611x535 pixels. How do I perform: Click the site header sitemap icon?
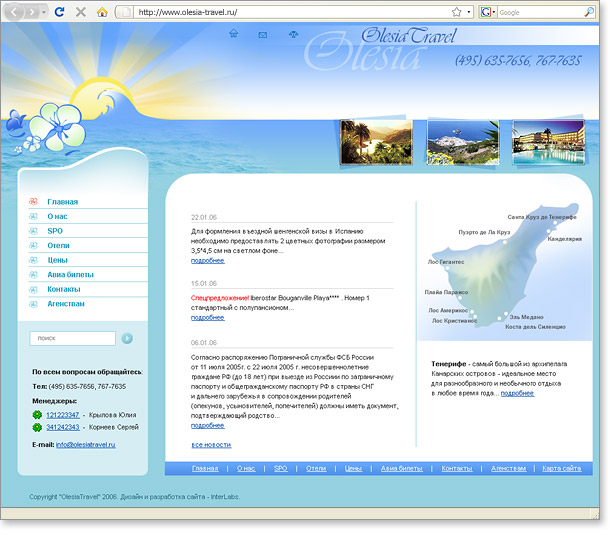click(293, 34)
